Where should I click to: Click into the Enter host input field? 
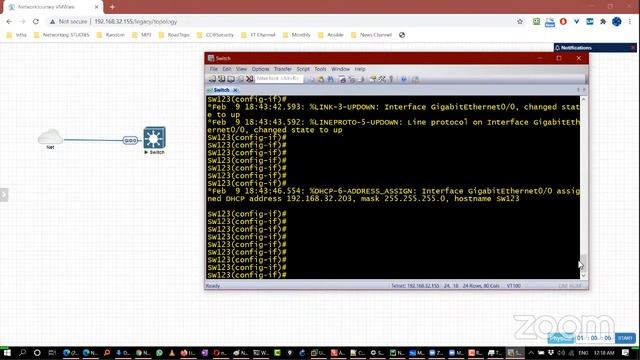[x=279, y=78]
